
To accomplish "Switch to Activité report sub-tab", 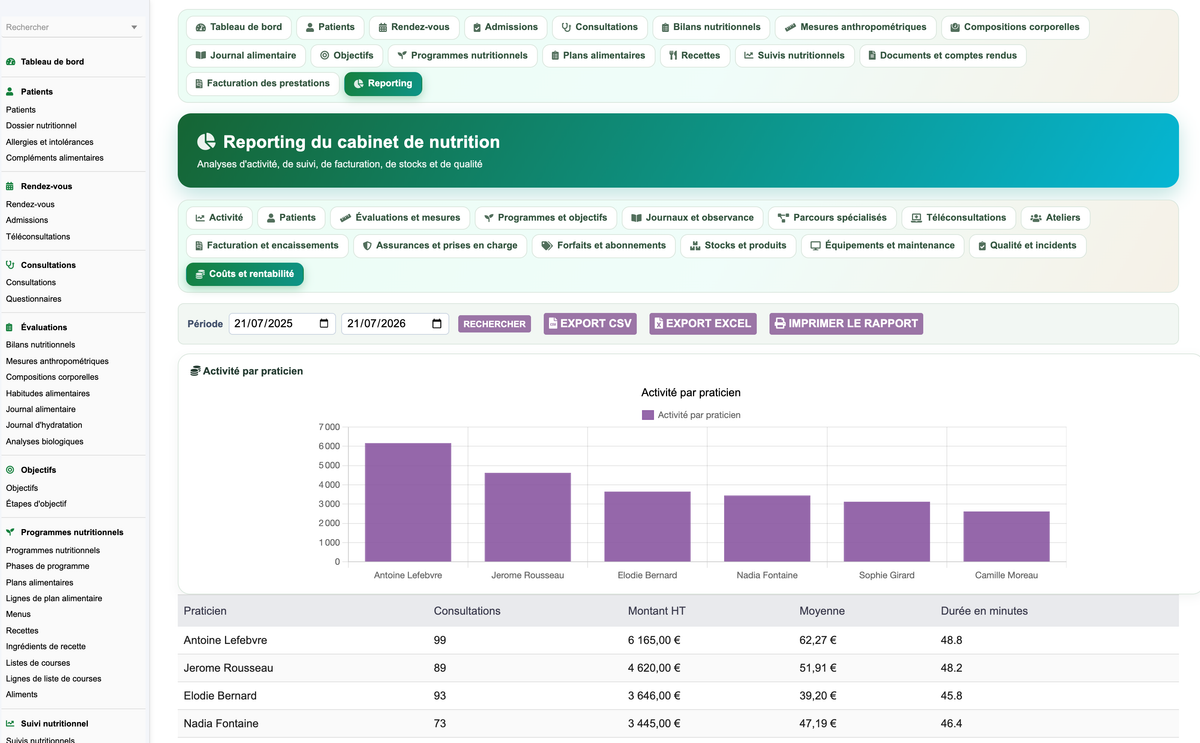I will point(219,217).
